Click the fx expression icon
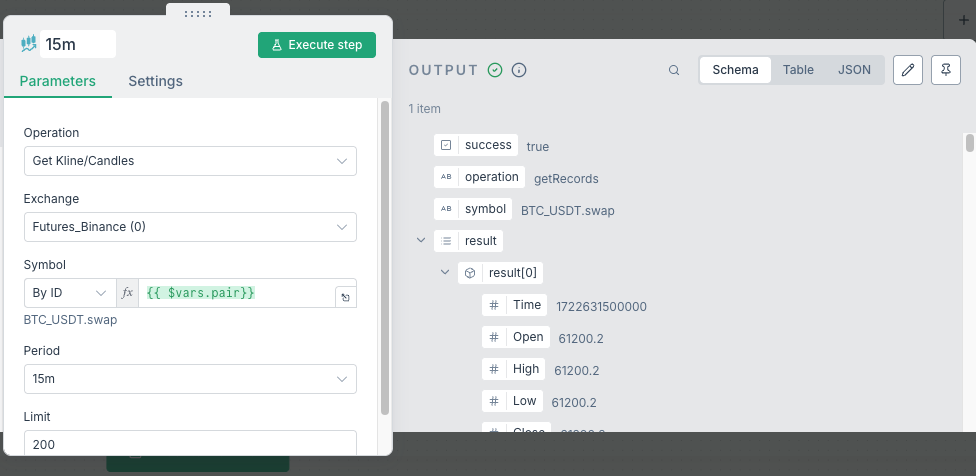976x476 pixels. coord(127,293)
